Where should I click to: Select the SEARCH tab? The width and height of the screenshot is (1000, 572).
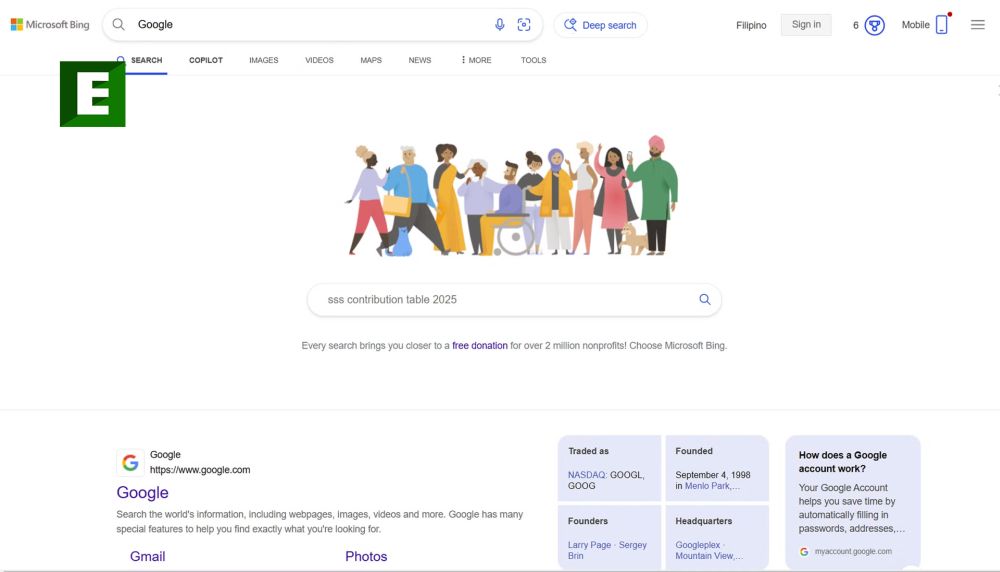[146, 60]
